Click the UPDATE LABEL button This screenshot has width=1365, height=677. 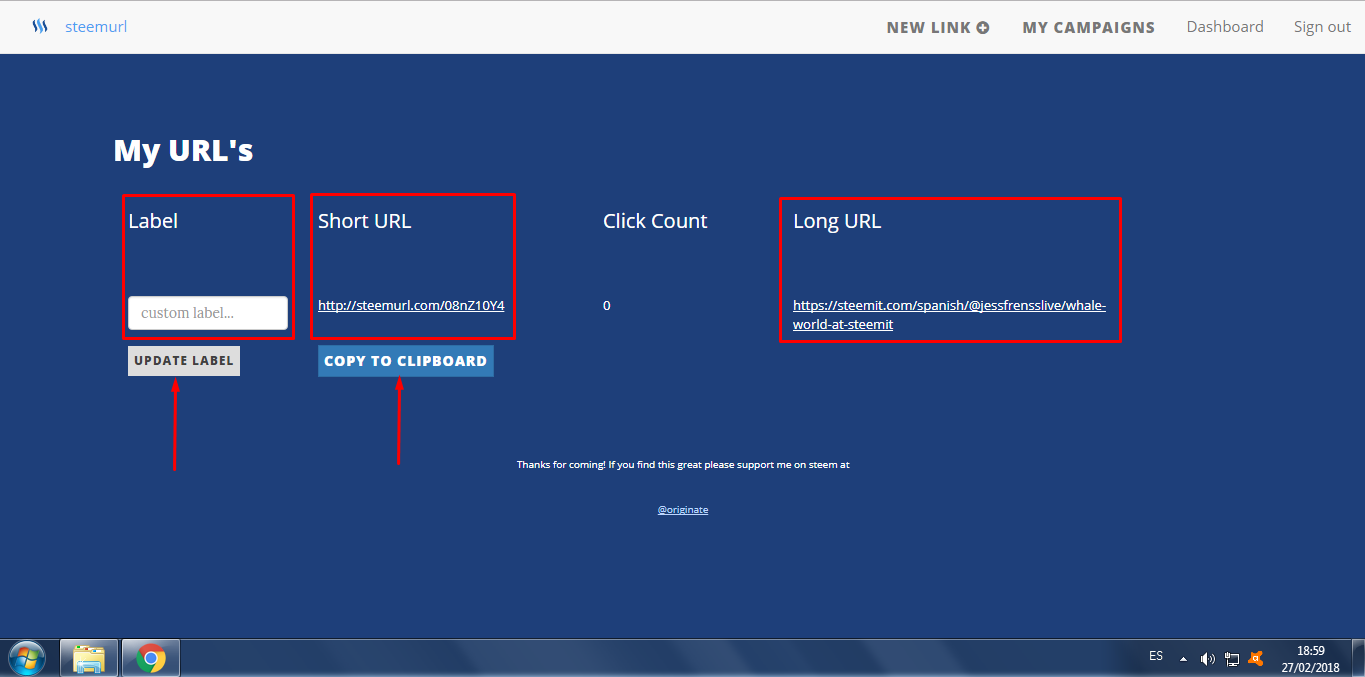click(184, 360)
